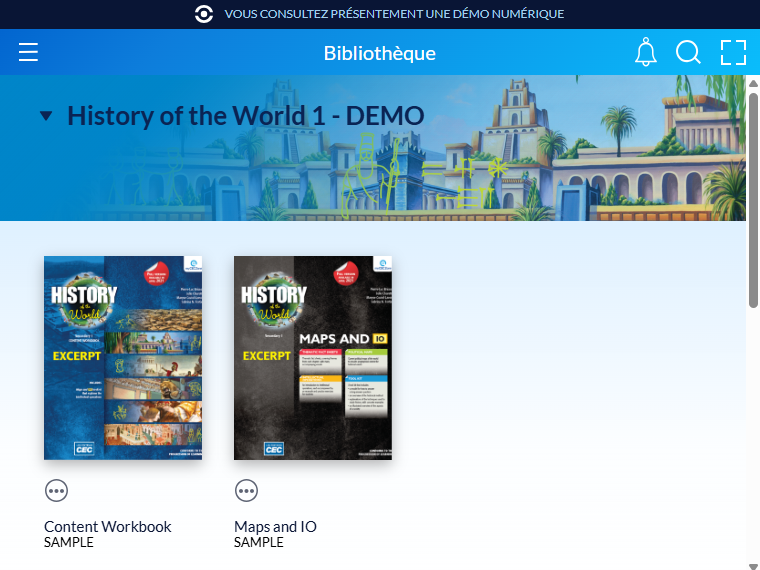This screenshot has width=760, height=570.
Task: Click the vertical scrollbar thumb
Action: [x=754, y=200]
